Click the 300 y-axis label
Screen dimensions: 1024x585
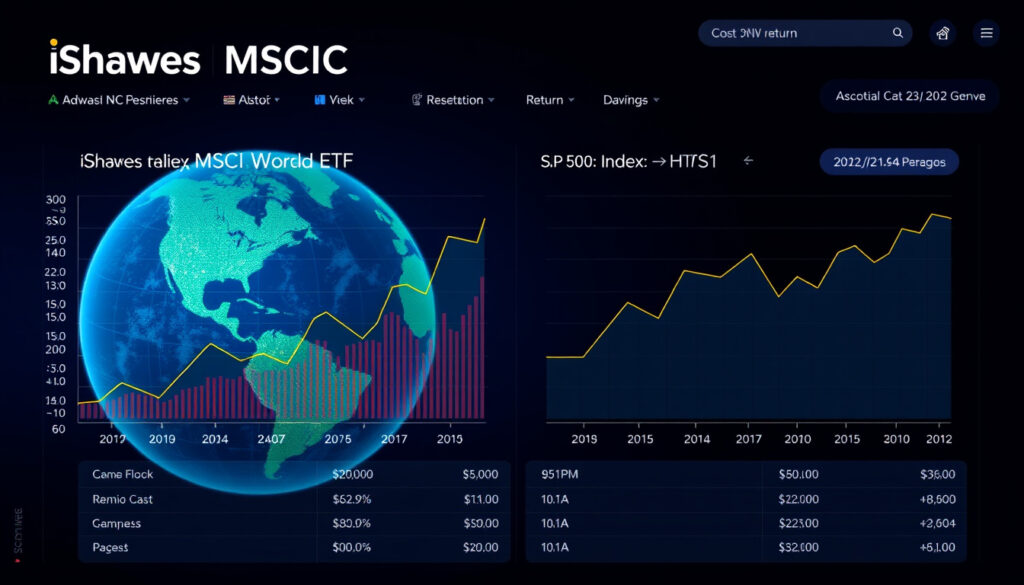(x=56, y=200)
